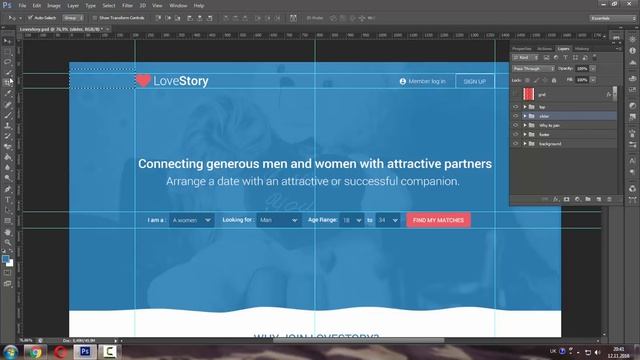Enable Show Transform Controls checkbox

(x=94, y=18)
